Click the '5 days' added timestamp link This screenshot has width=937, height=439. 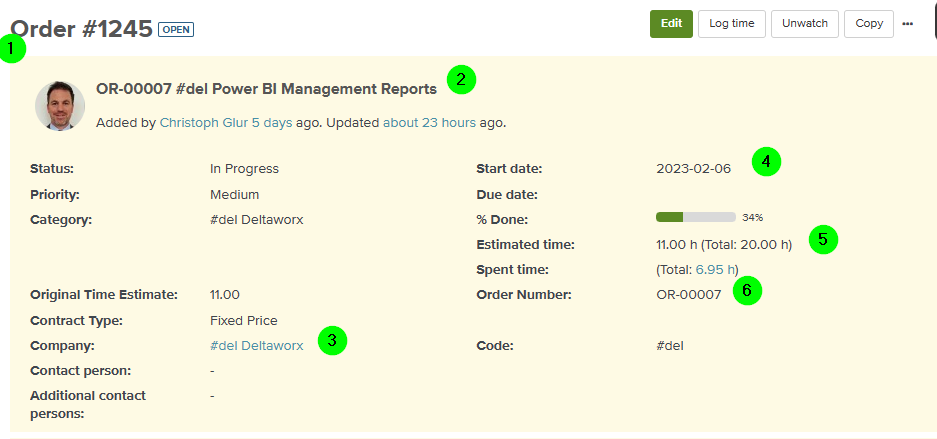[272, 123]
